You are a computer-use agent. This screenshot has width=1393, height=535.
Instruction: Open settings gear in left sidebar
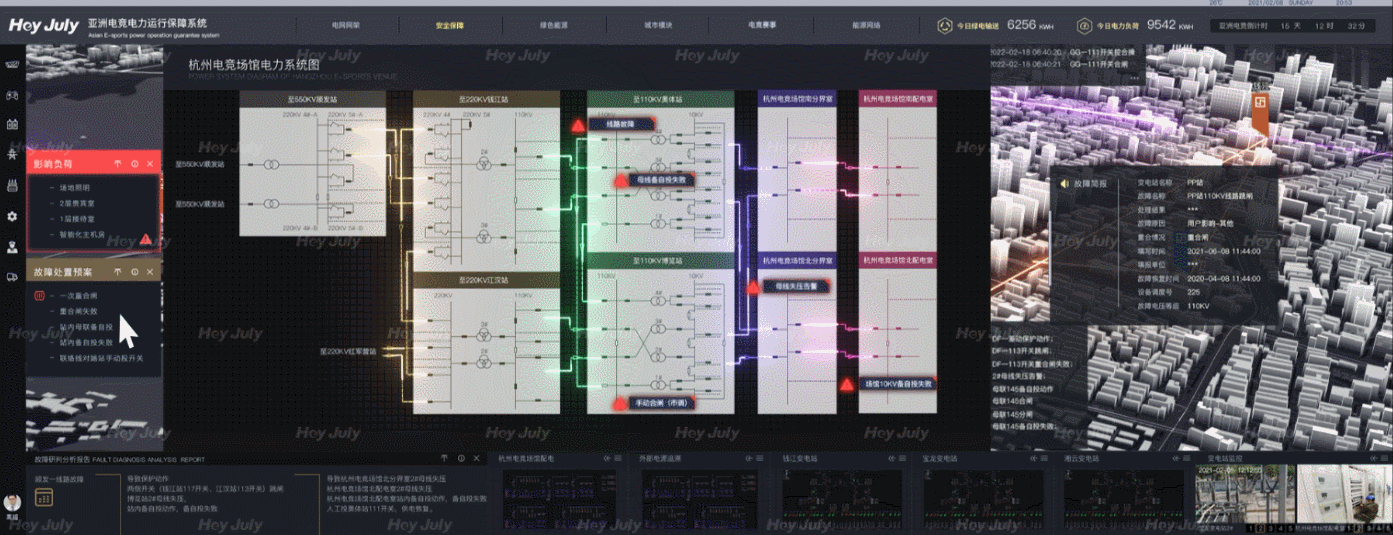point(12,216)
